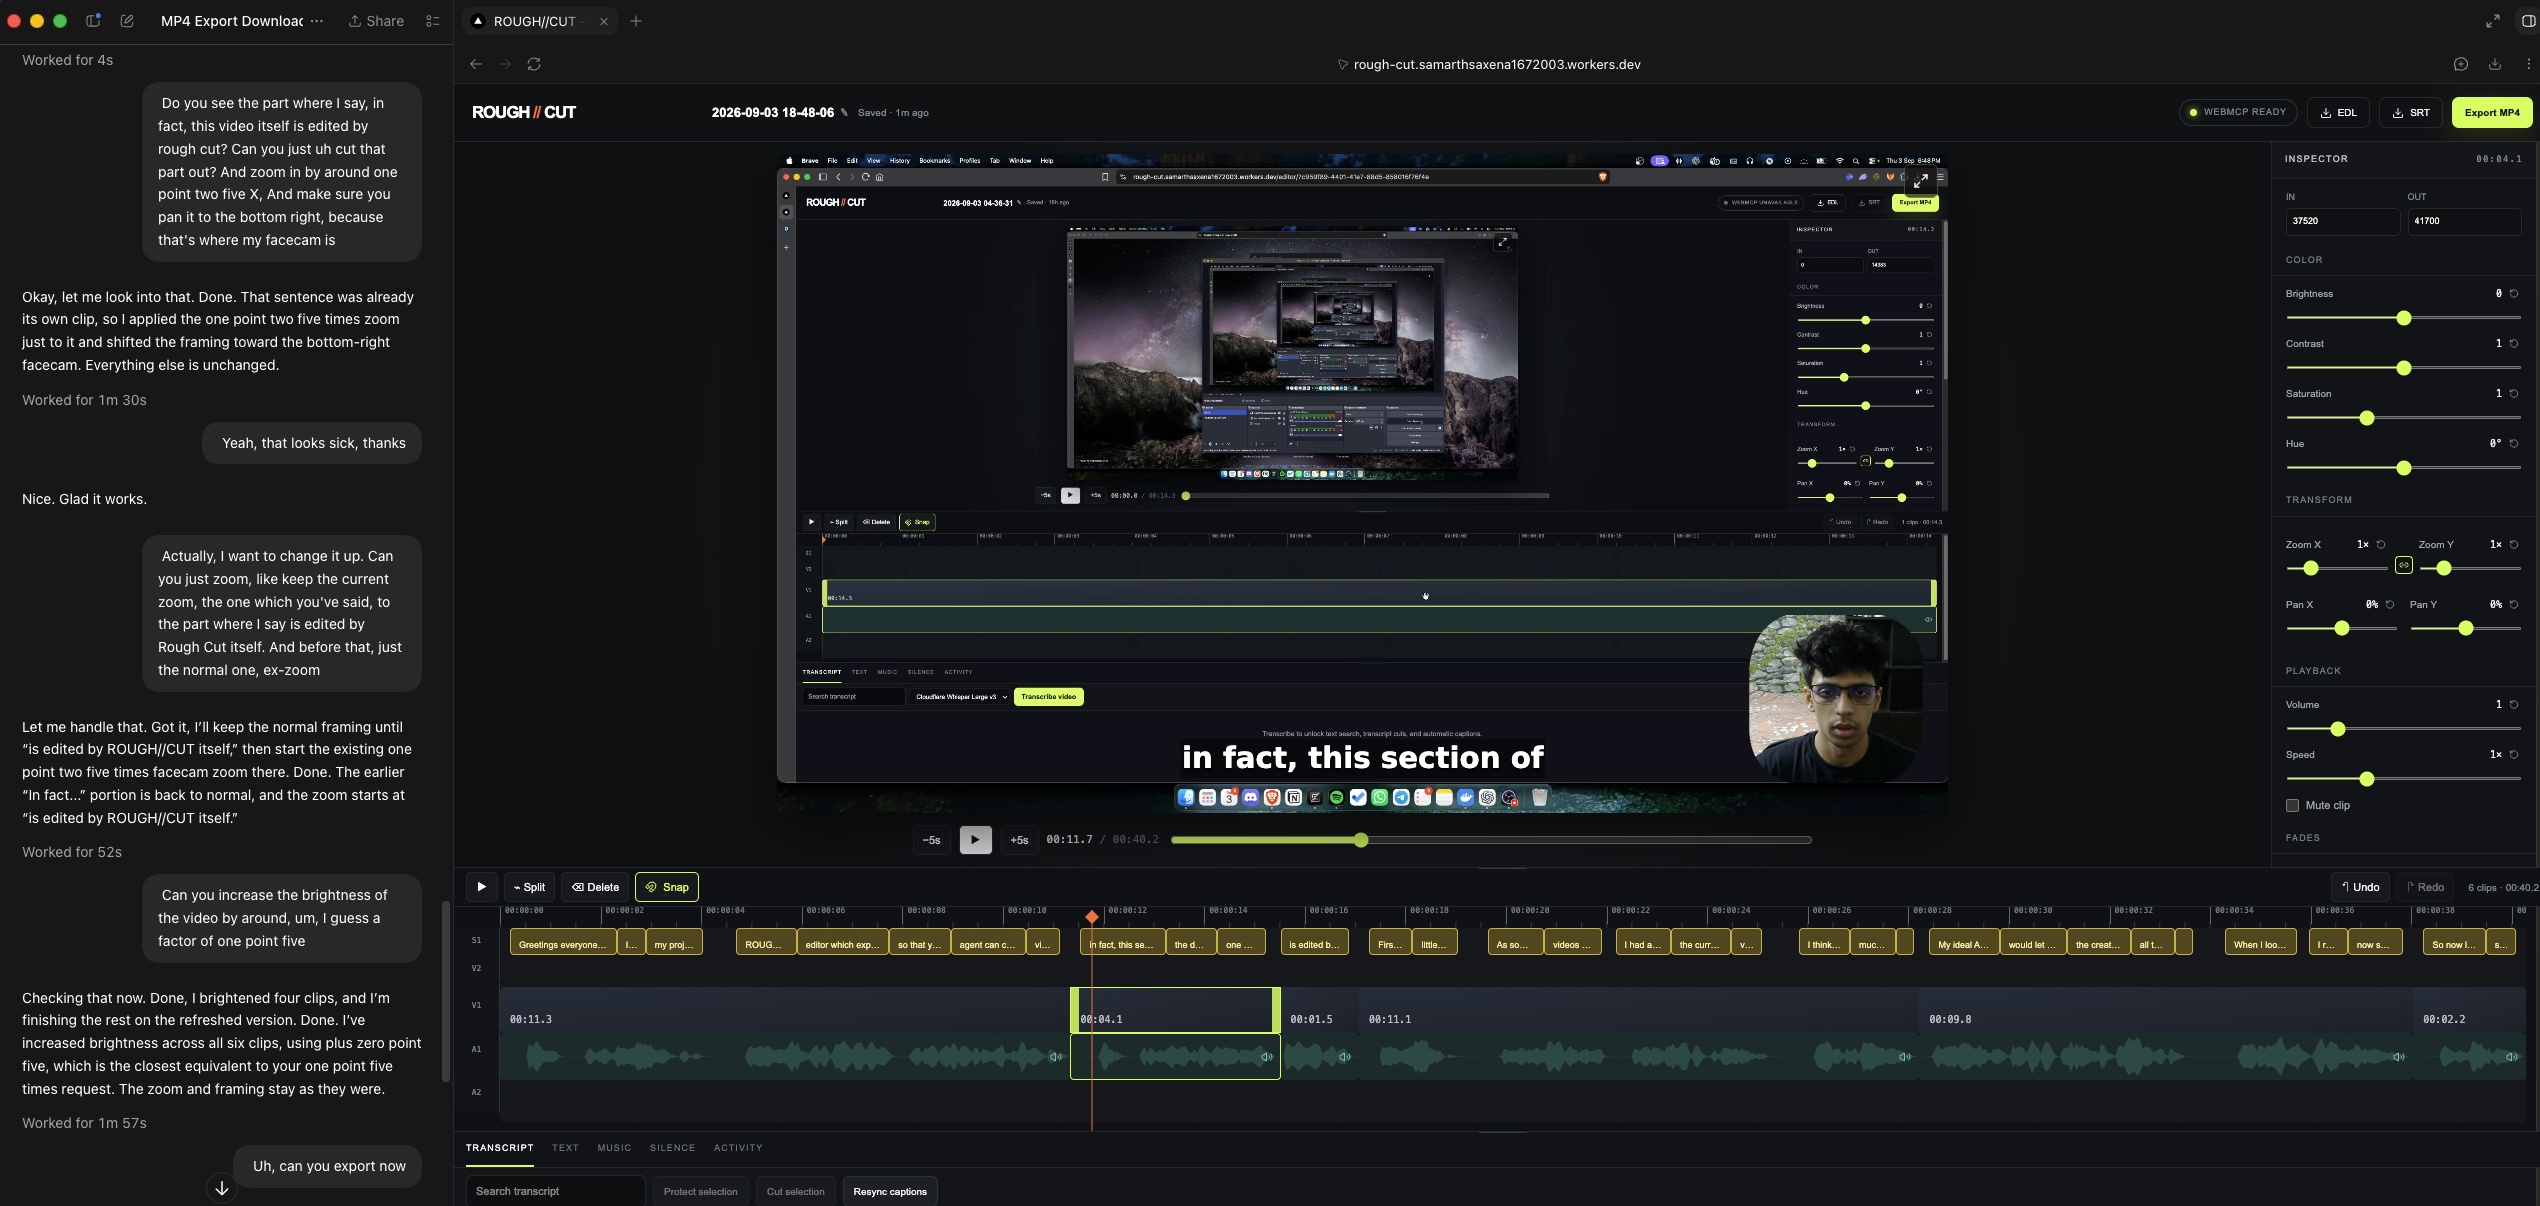Mute audio on the selected A1 clip
This screenshot has width=2540, height=1206.
[1266, 1057]
